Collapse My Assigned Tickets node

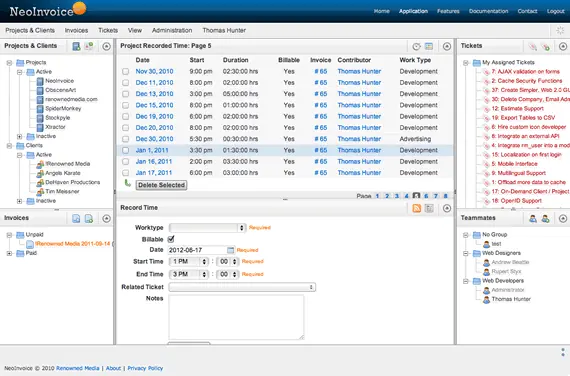click(466, 63)
